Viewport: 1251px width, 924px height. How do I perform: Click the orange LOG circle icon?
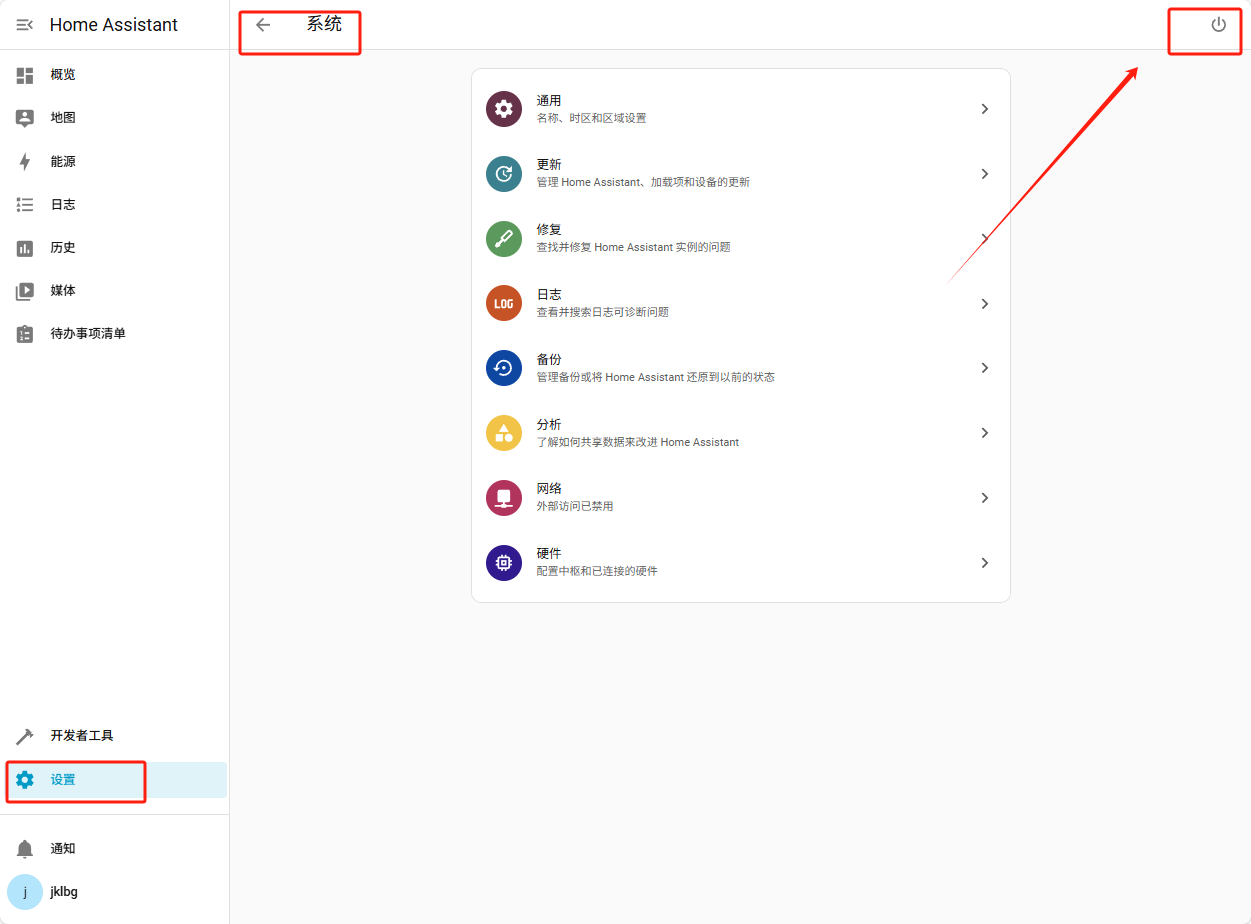point(504,303)
